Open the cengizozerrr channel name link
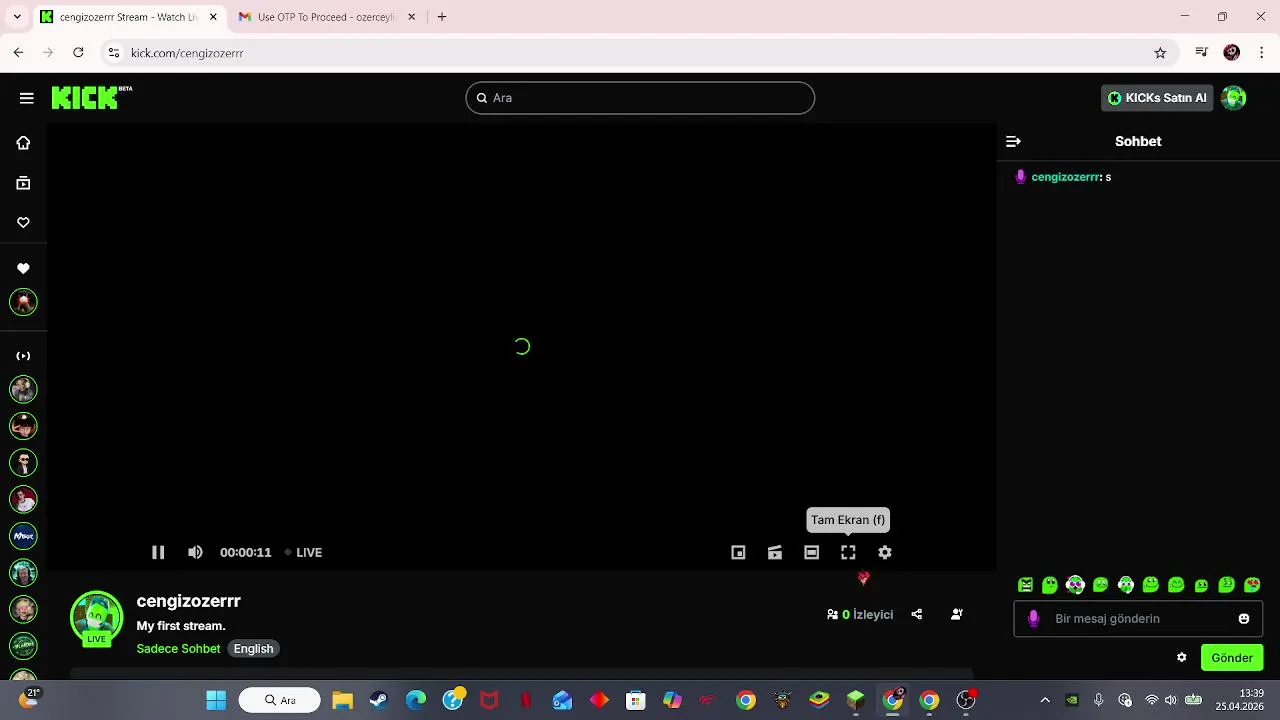The height and width of the screenshot is (720, 1280). (x=189, y=601)
